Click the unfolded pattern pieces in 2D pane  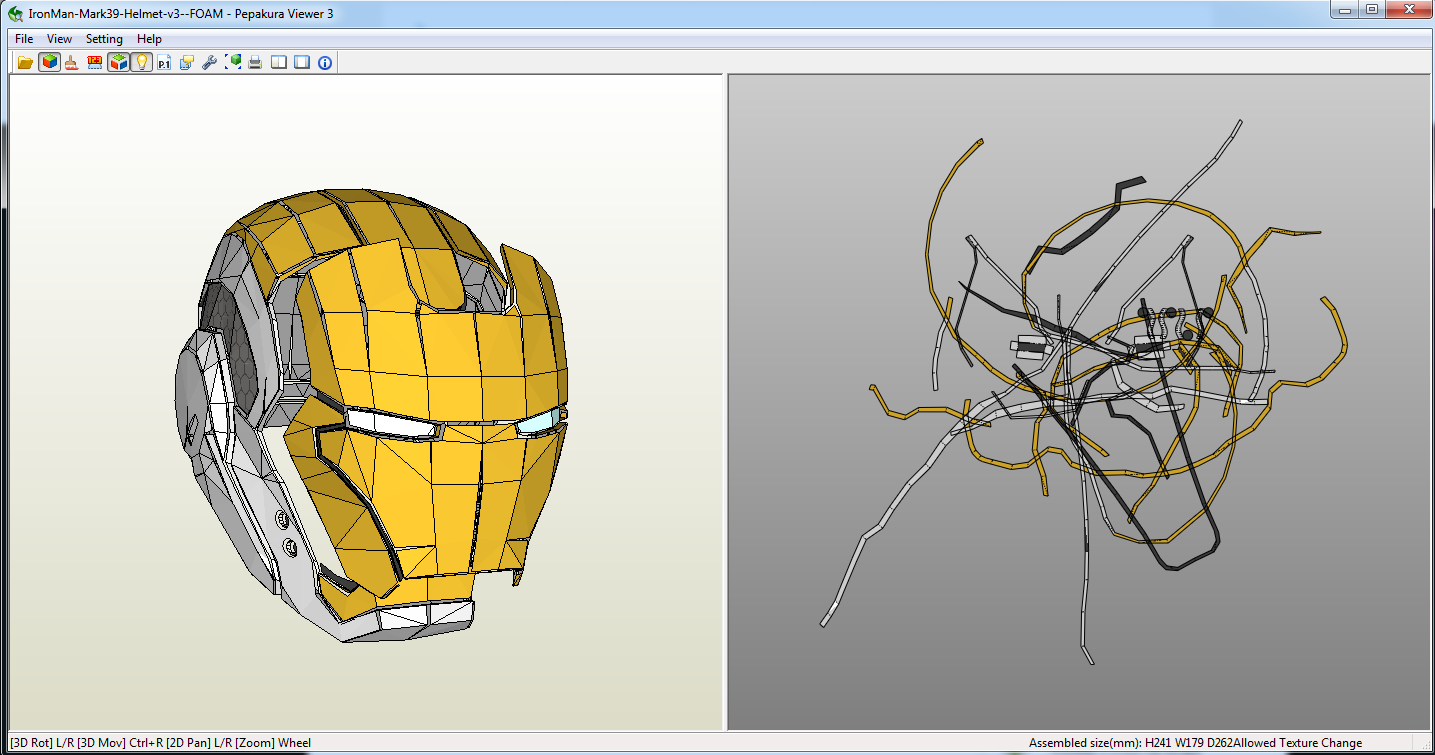tap(1085, 390)
